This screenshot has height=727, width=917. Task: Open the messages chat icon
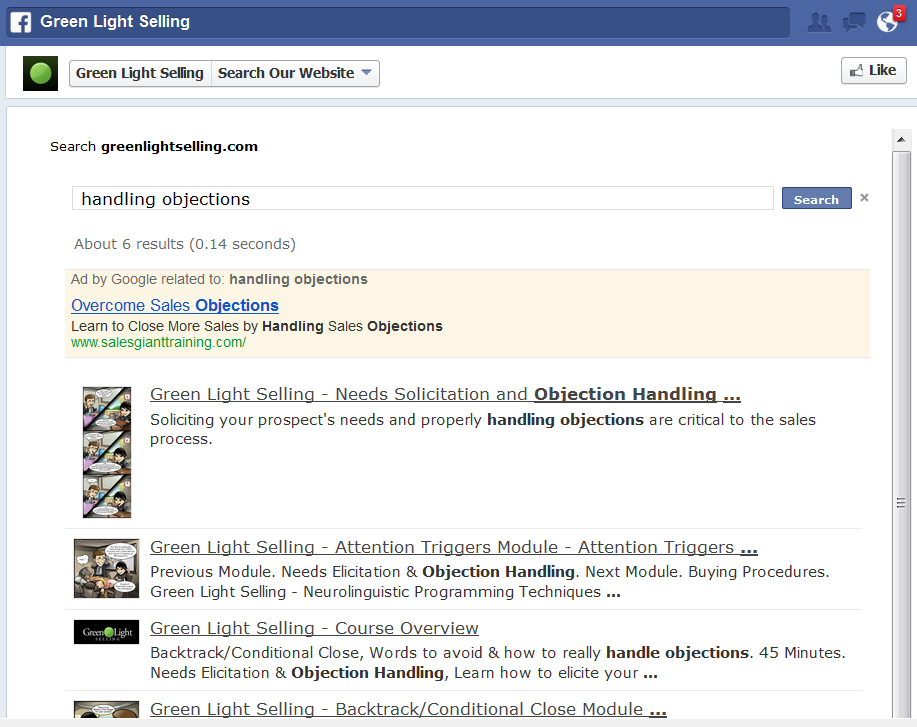pyautogui.click(x=853, y=22)
